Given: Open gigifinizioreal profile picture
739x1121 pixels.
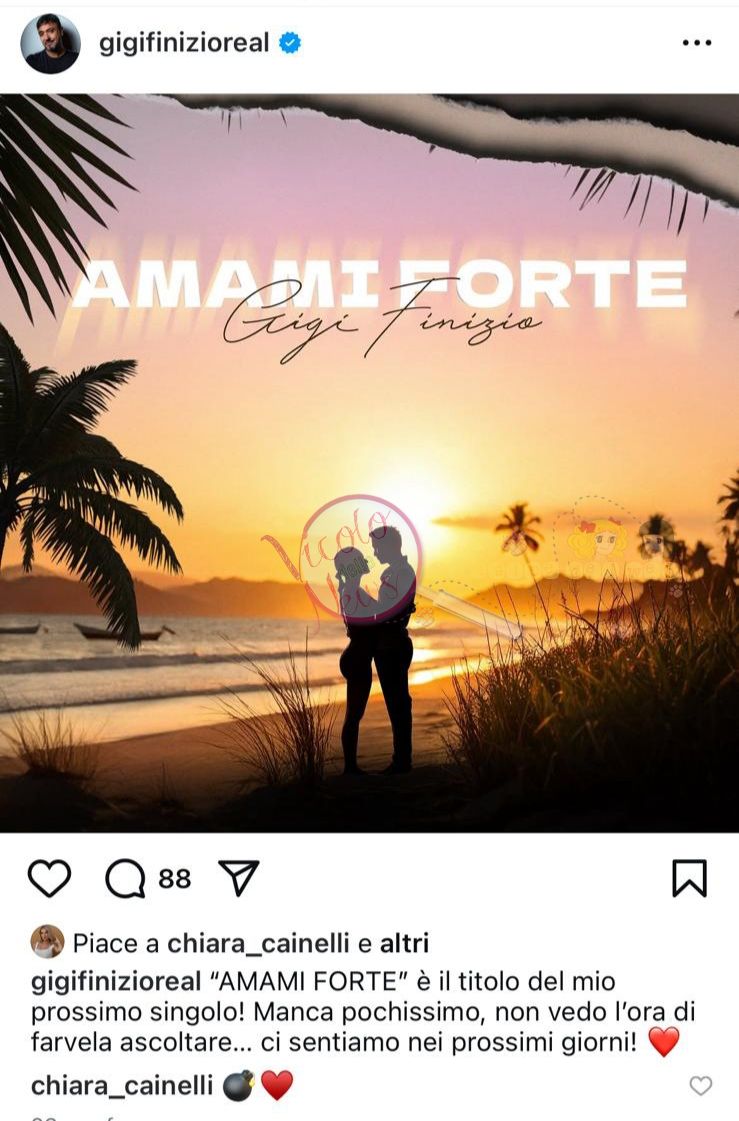Looking at the screenshot, I should [51, 43].
